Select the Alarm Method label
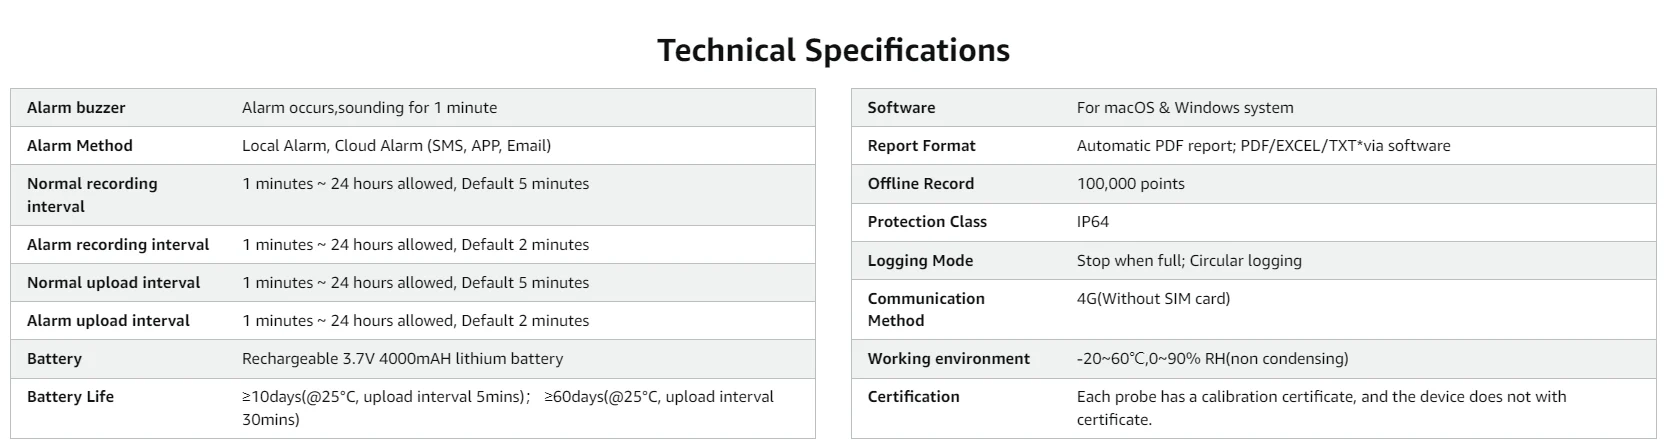 point(80,146)
